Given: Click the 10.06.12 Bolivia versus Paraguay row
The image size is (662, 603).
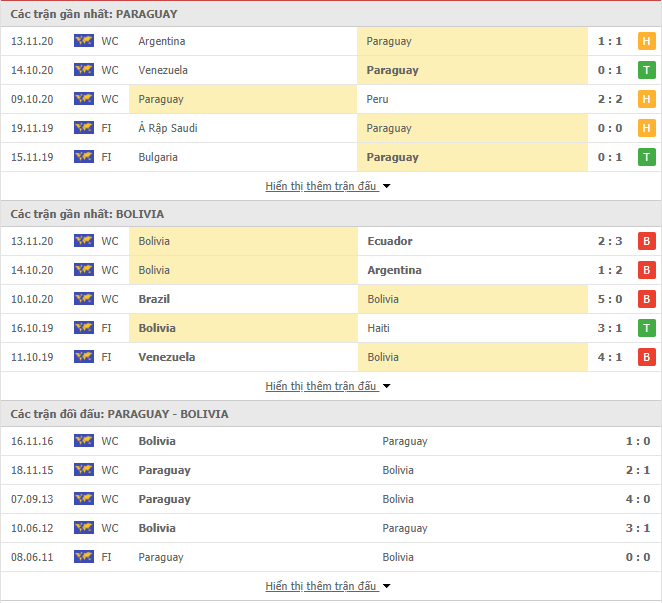Looking at the screenshot, I should coord(331,528).
